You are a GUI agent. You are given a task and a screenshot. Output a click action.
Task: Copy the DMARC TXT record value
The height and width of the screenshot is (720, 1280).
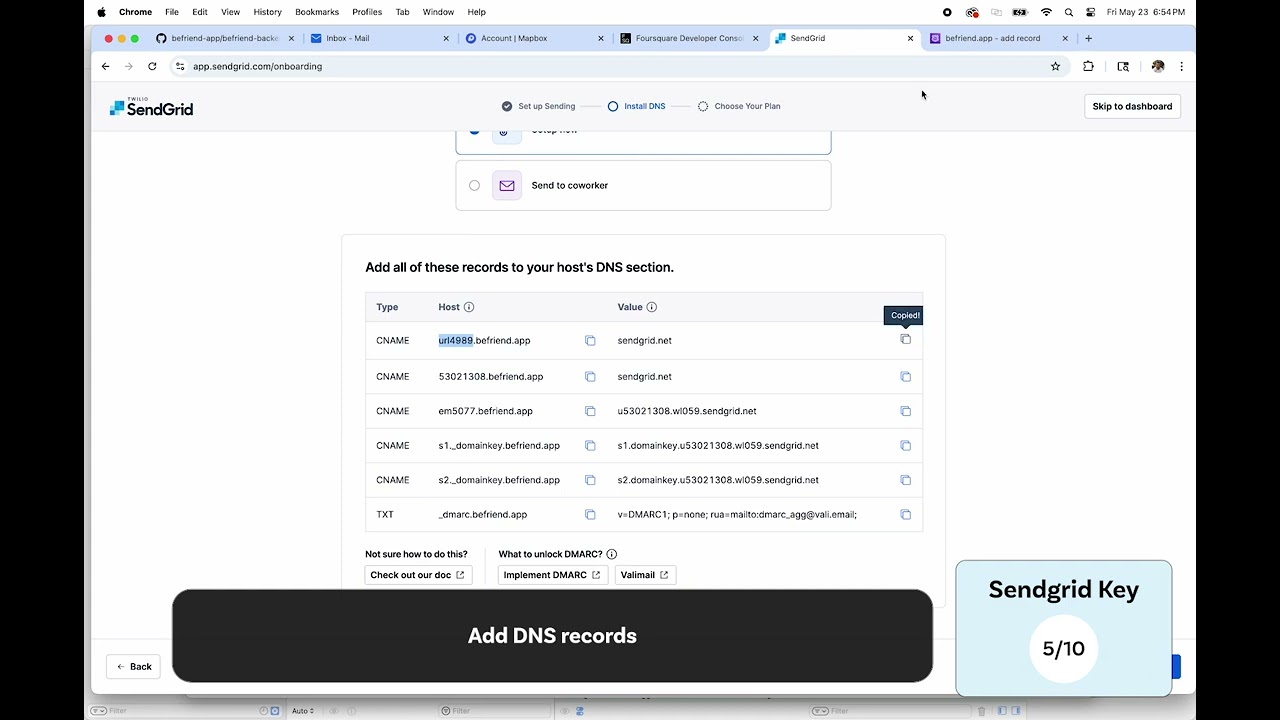905,515
